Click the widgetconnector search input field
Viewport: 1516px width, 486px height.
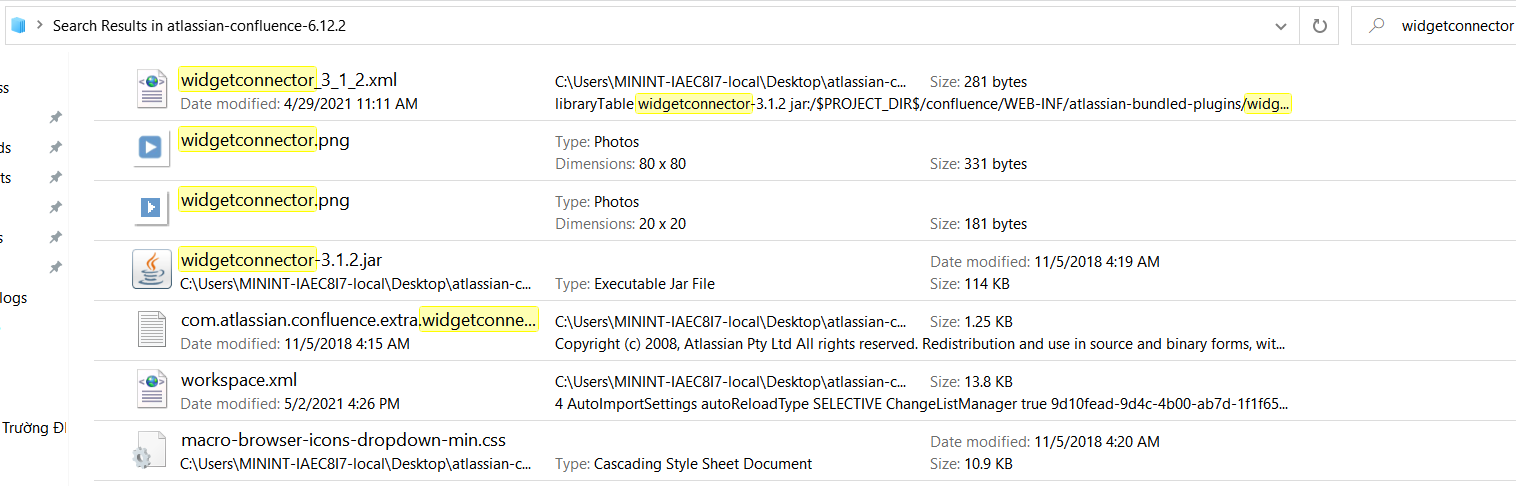[1457, 25]
